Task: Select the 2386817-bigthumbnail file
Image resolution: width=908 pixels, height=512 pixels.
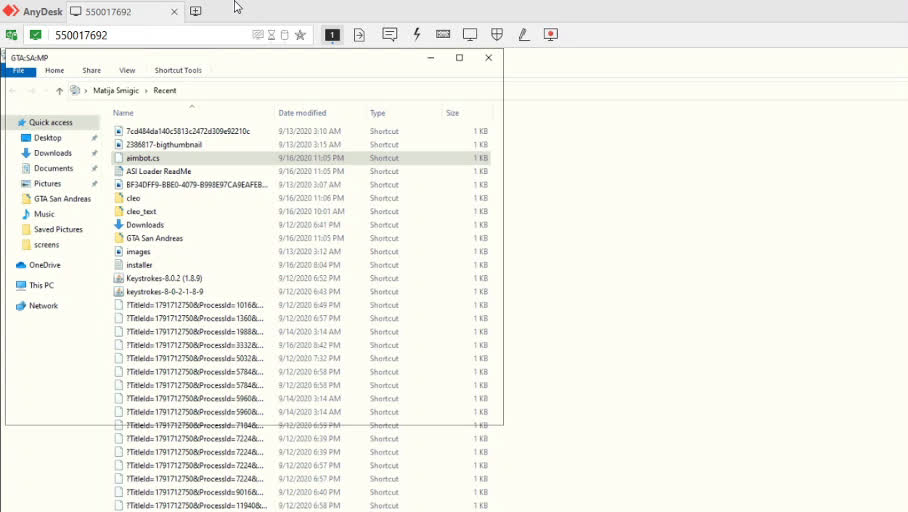Action: pyautogui.click(x=301, y=145)
